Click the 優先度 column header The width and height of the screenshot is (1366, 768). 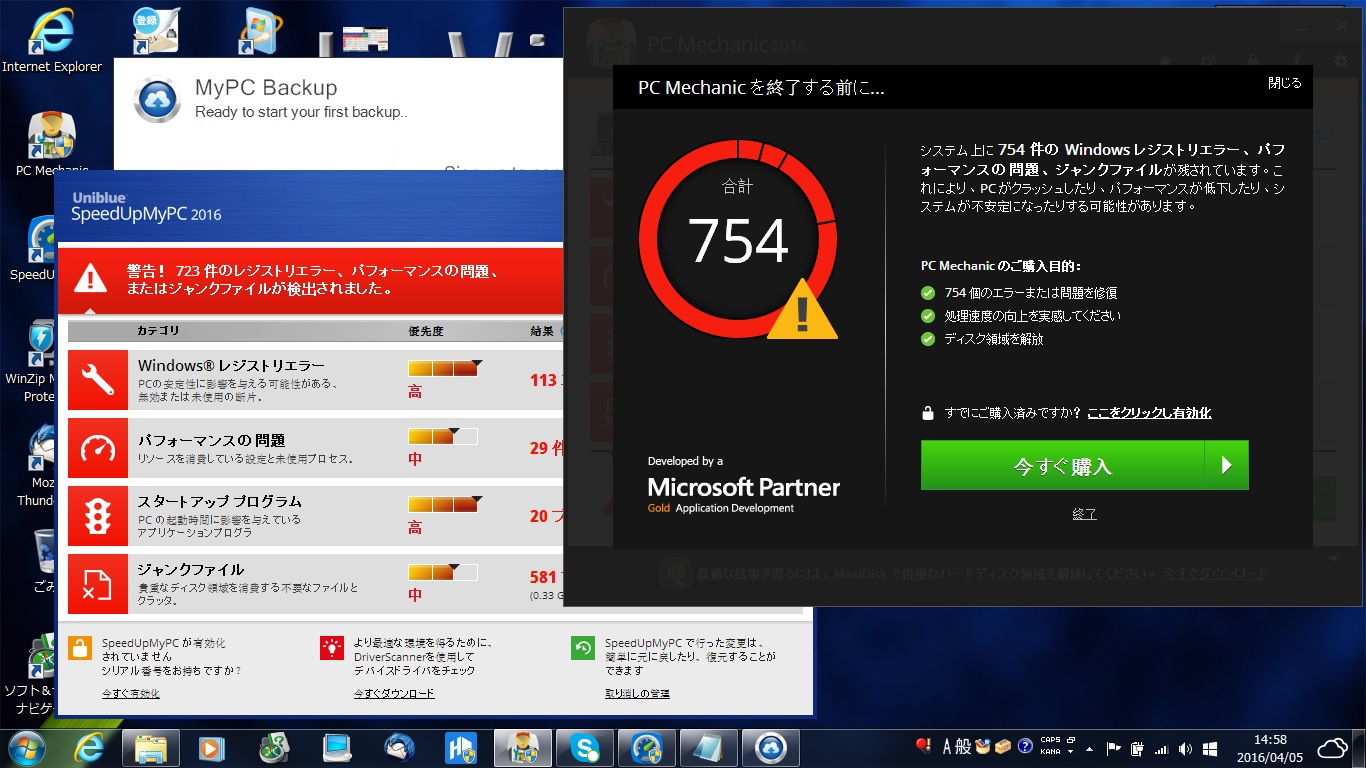pyautogui.click(x=426, y=331)
